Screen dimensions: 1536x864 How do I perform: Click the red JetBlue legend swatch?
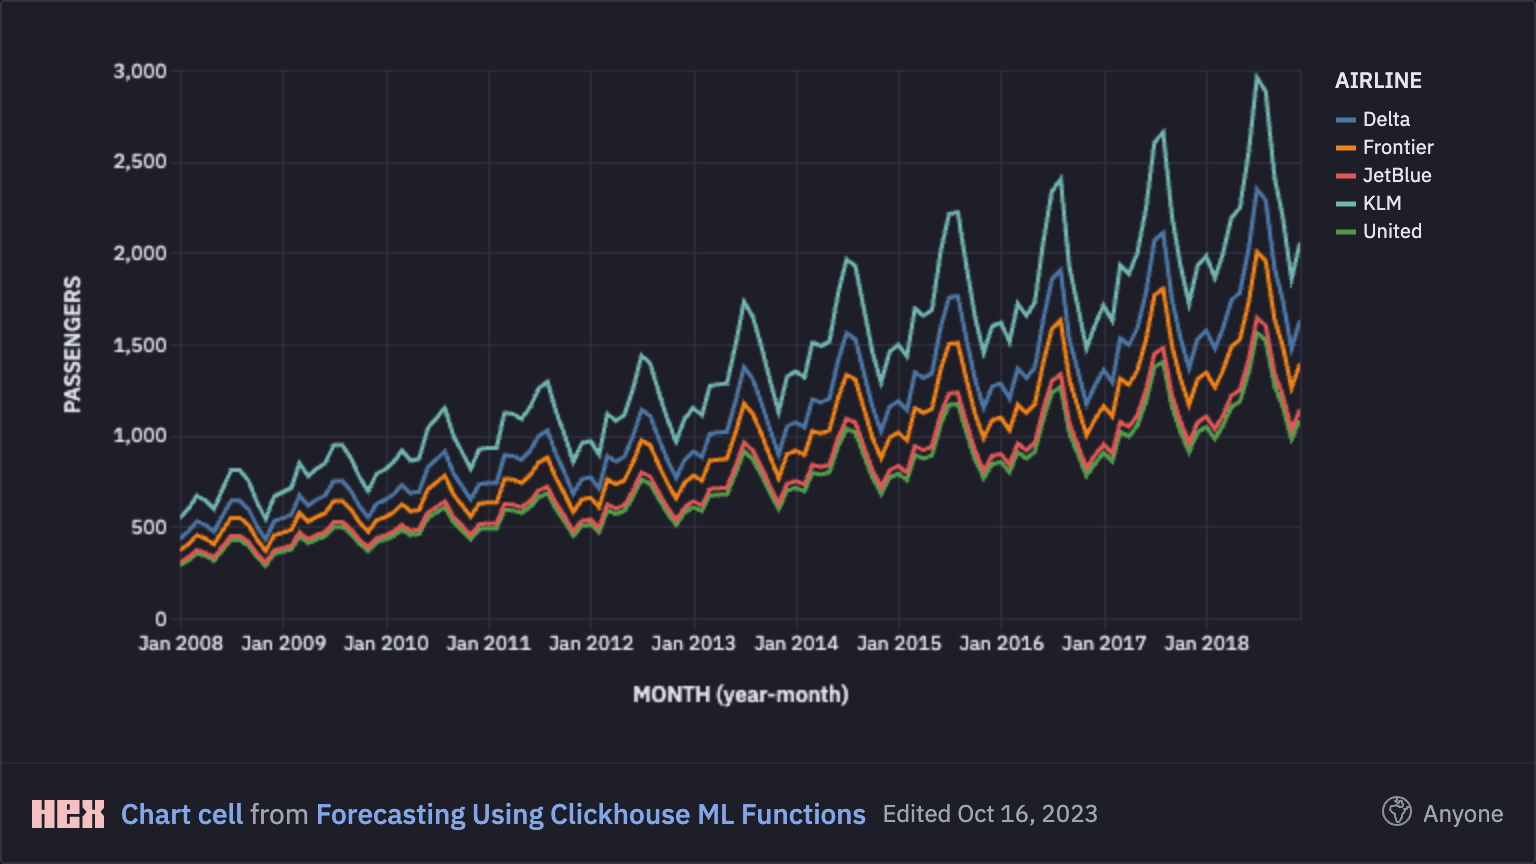(1346, 176)
